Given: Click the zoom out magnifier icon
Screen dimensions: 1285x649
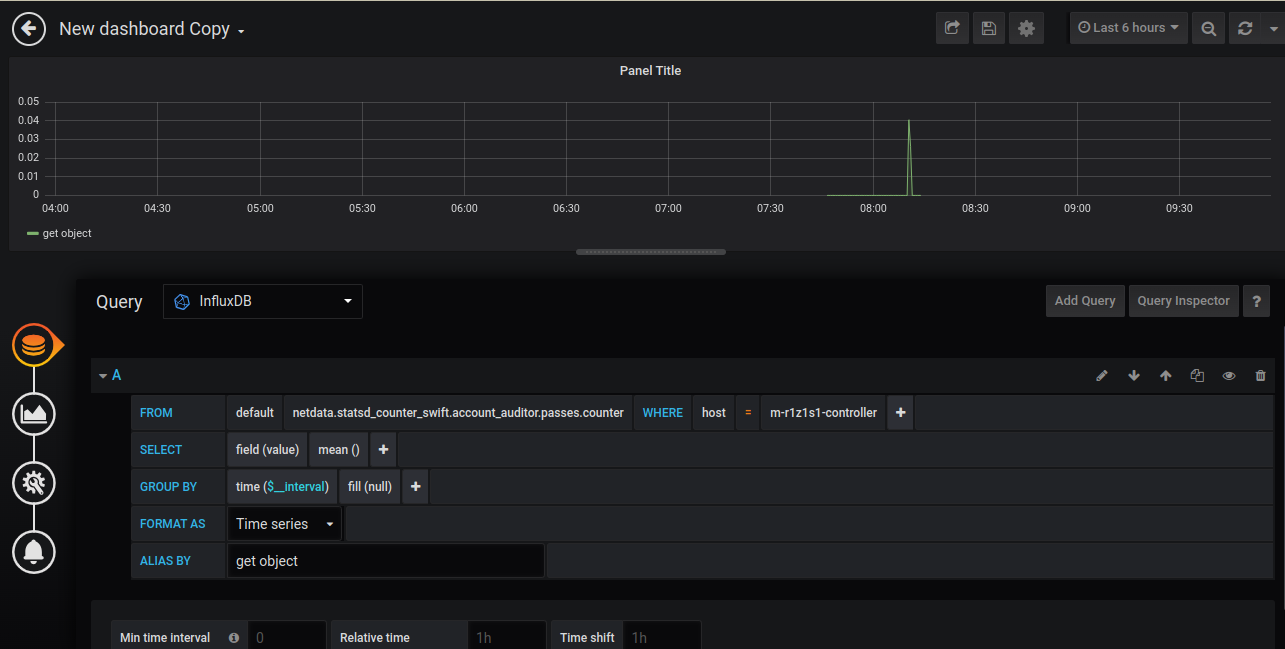Looking at the screenshot, I should [x=1208, y=28].
